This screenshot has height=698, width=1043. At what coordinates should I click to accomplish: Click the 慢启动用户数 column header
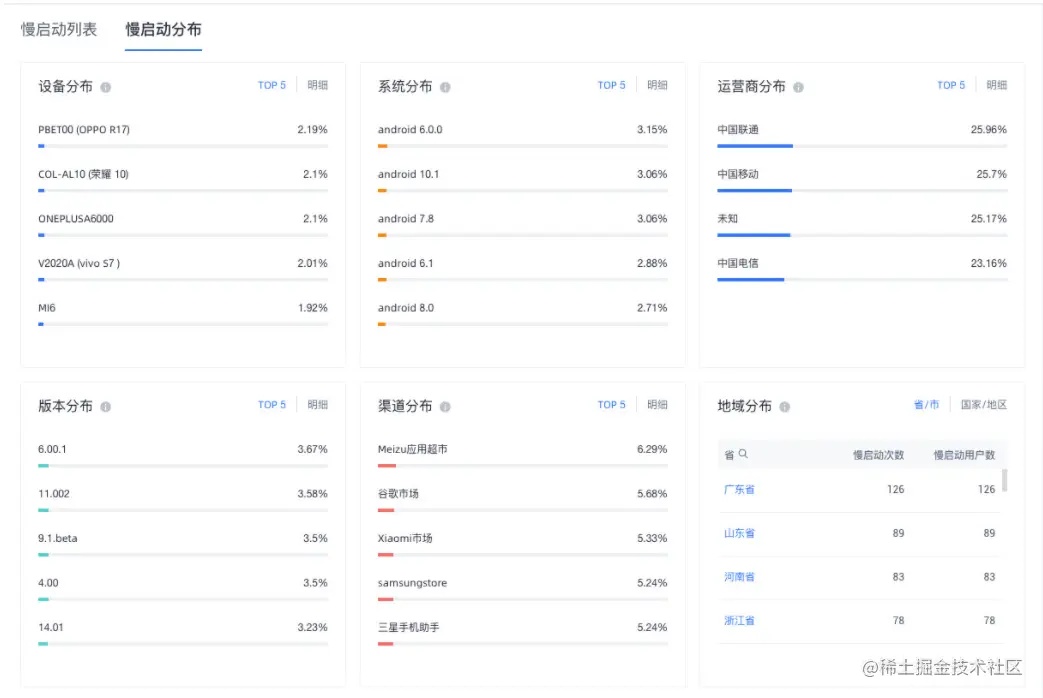[x=964, y=455]
